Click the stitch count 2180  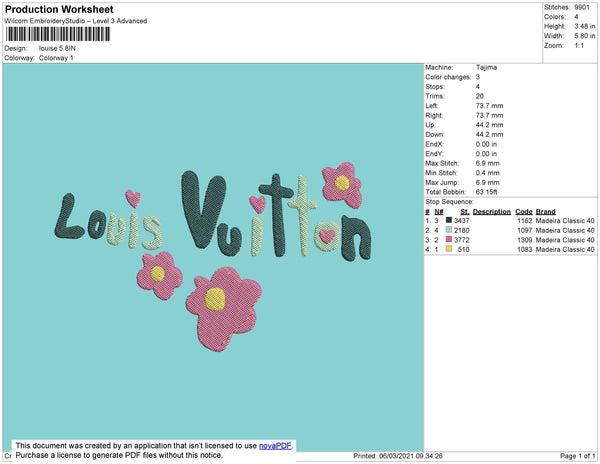[461, 230]
